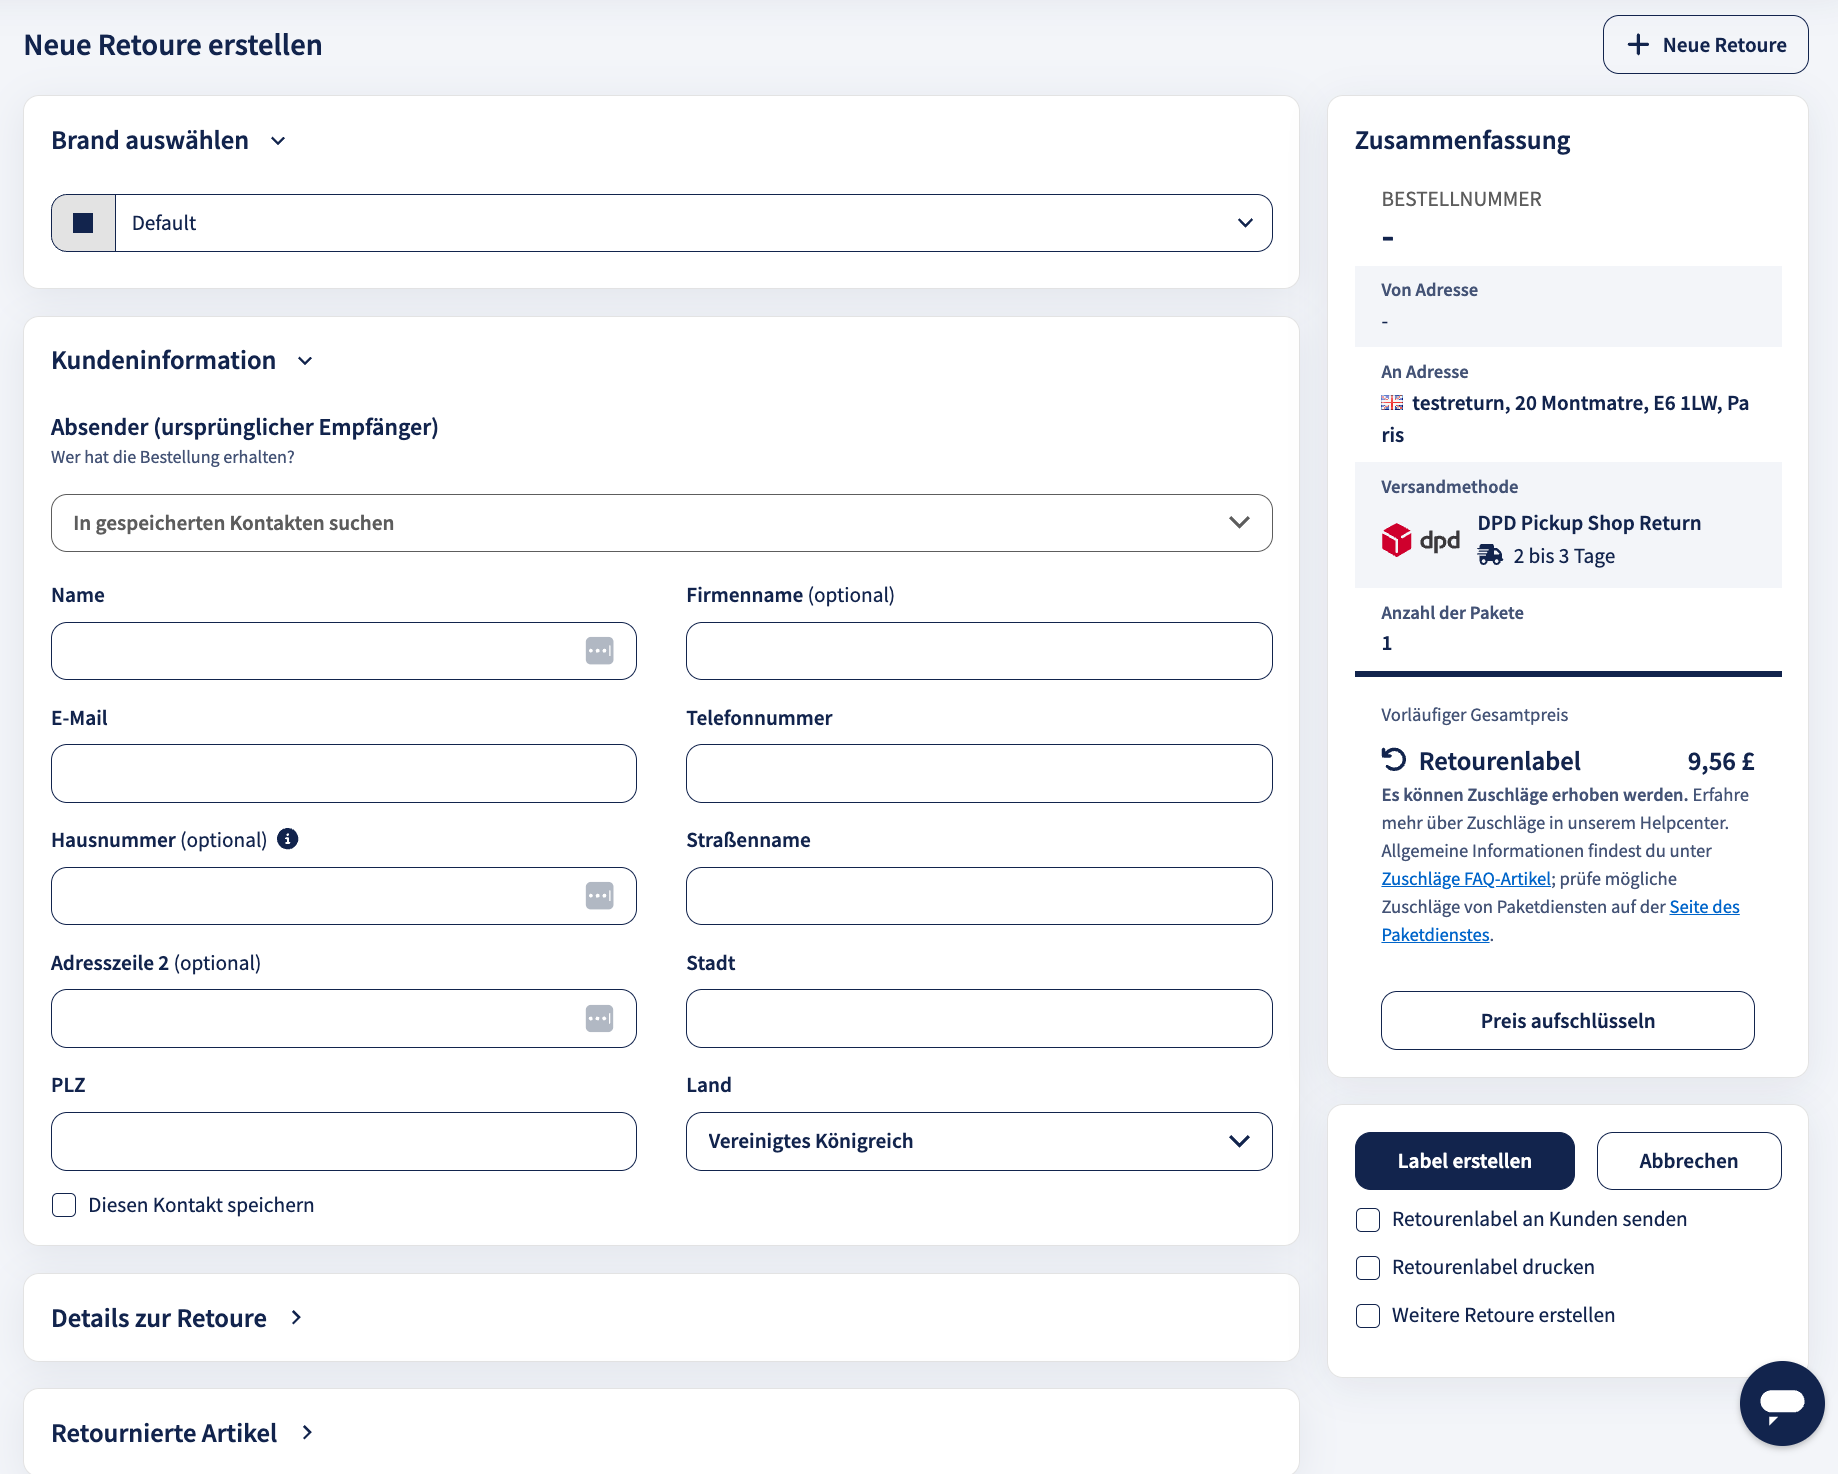
Task: Click the autofill icon in Hausnummer field
Action: 599,896
